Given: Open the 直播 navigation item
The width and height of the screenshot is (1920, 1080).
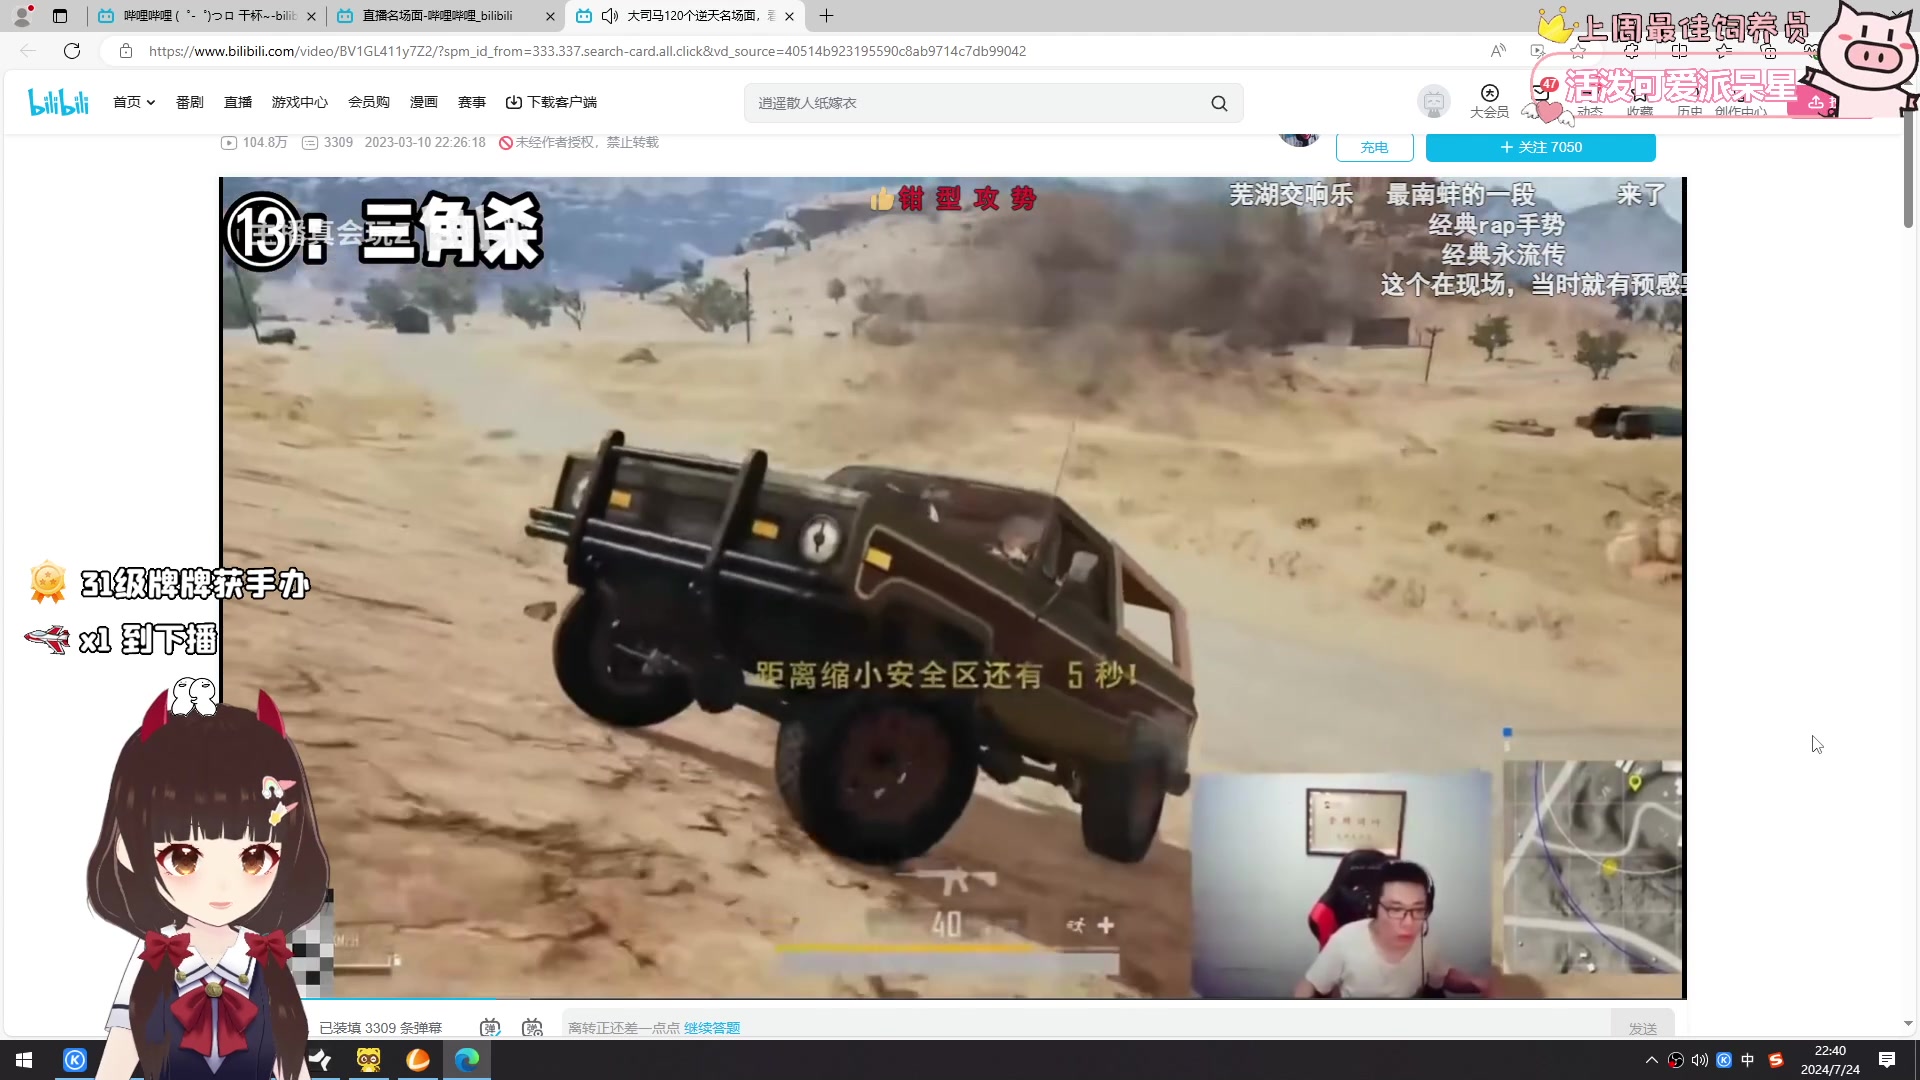Looking at the screenshot, I should [238, 102].
